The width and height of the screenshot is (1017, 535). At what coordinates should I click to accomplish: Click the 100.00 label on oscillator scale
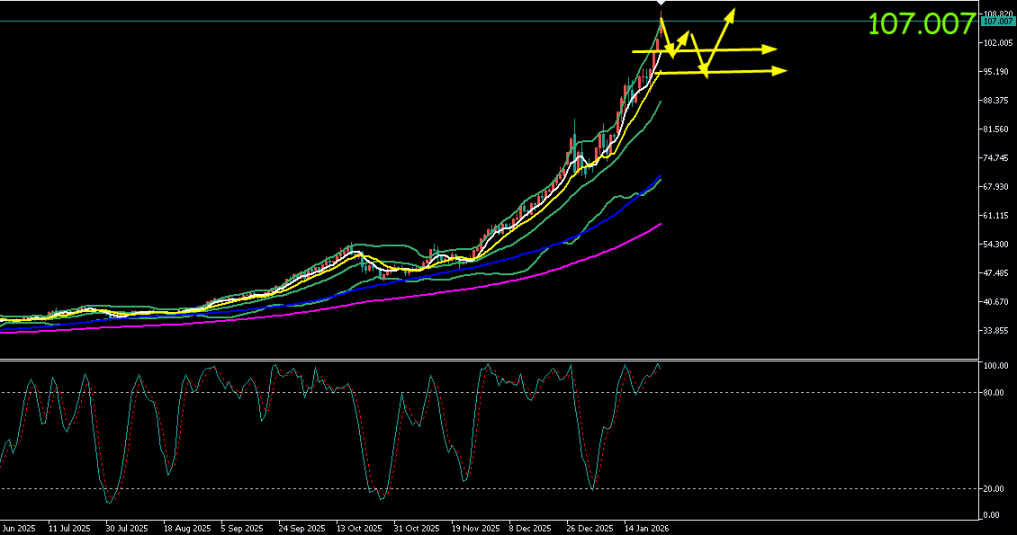click(x=994, y=367)
